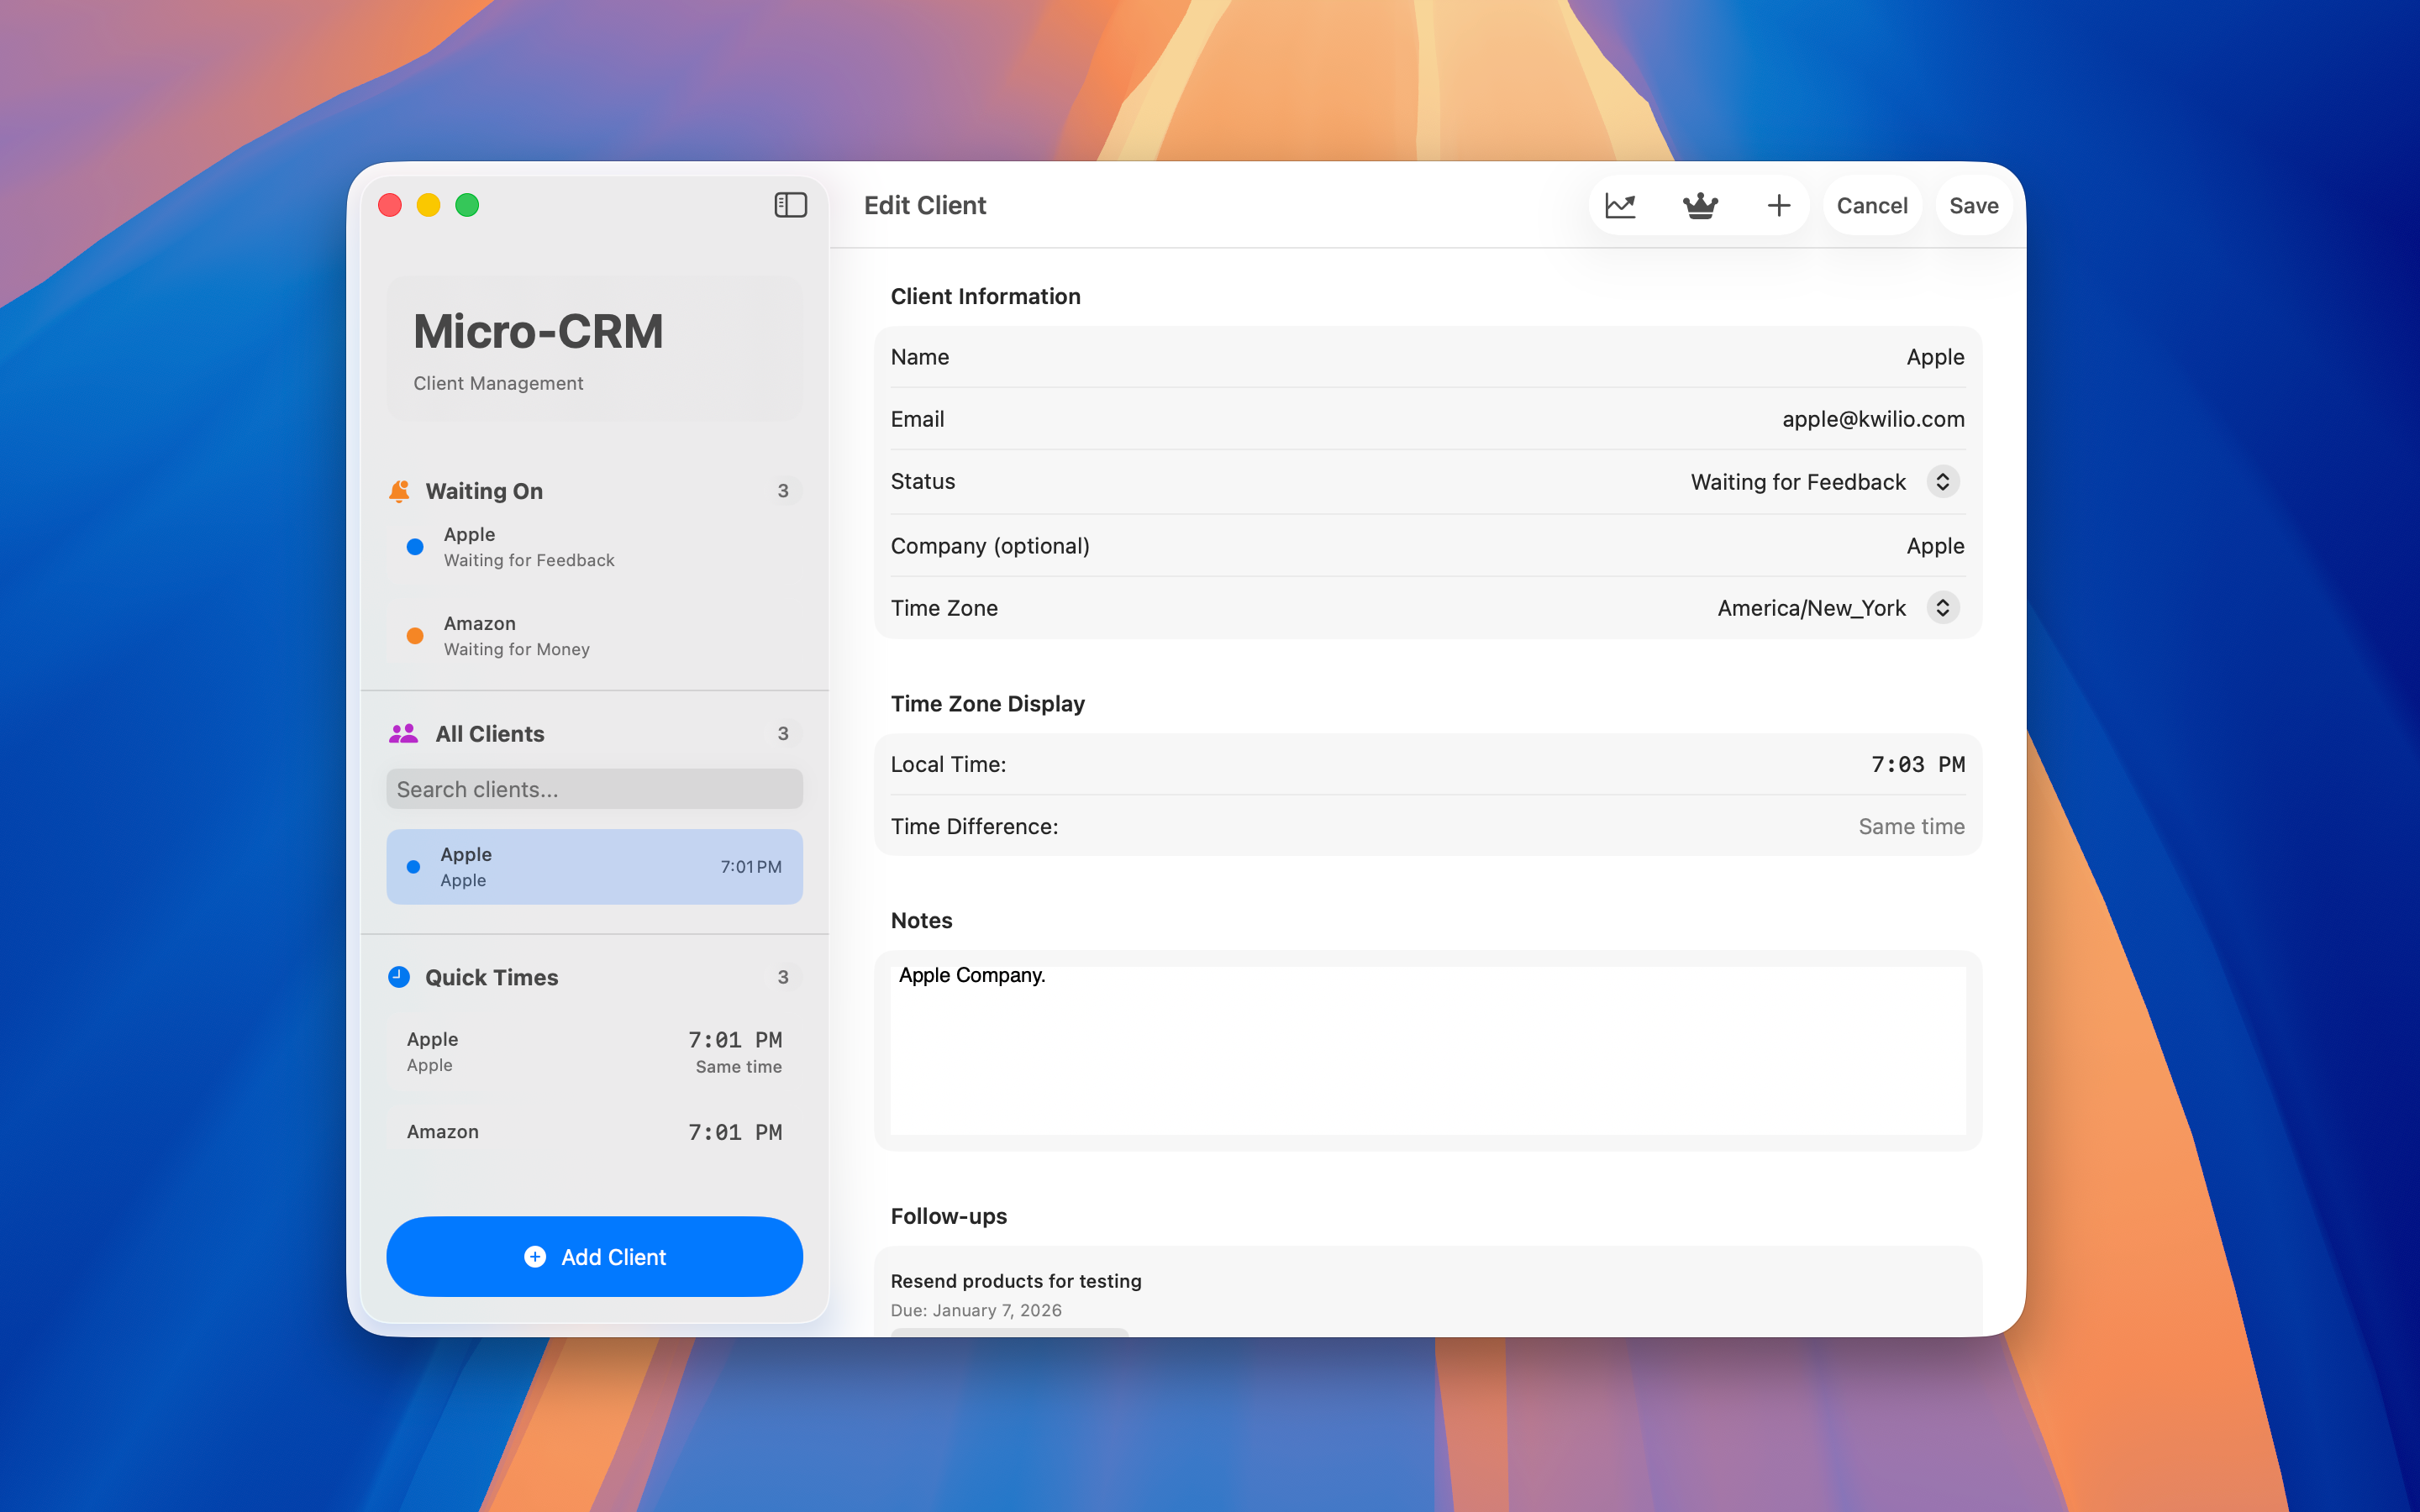The height and width of the screenshot is (1512, 2420).
Task: Click the Quick Times count badge 3
Action: [x=783, y=977]
